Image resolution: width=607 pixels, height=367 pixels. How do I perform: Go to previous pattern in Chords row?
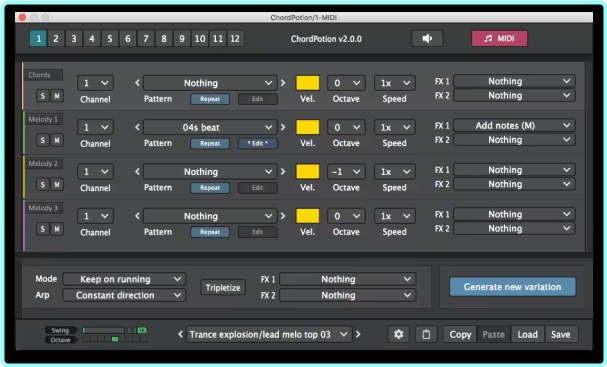[137, 82]
